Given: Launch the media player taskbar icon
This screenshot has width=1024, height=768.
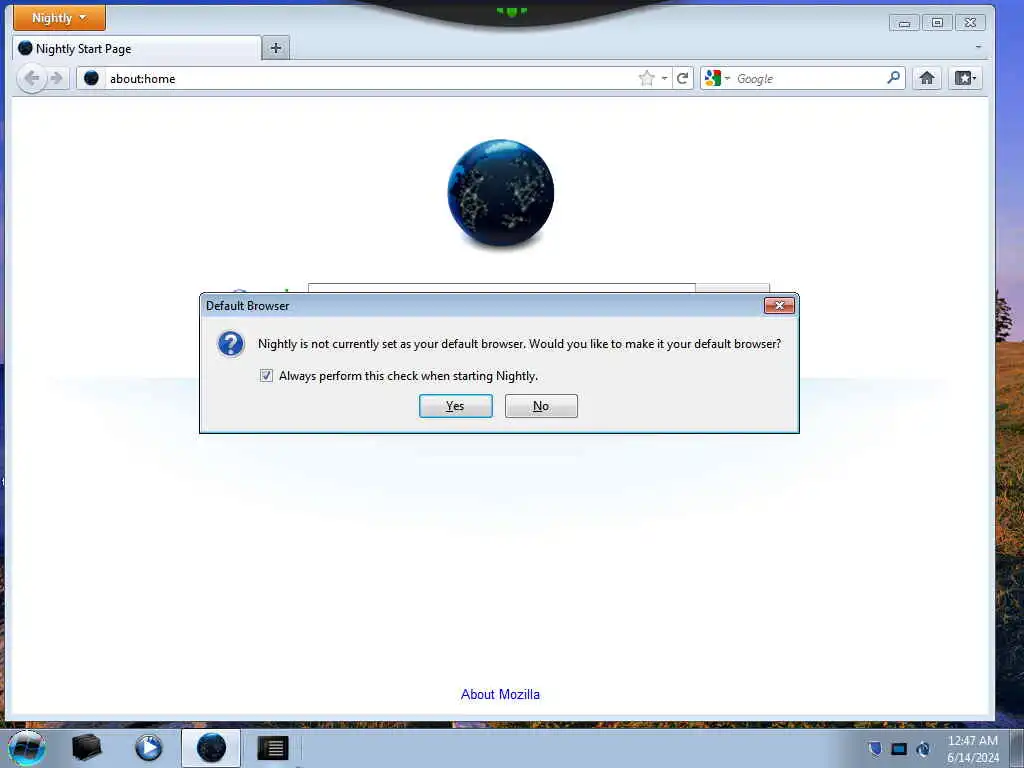Looking at the screenshot, I should (x=148, y=748).
